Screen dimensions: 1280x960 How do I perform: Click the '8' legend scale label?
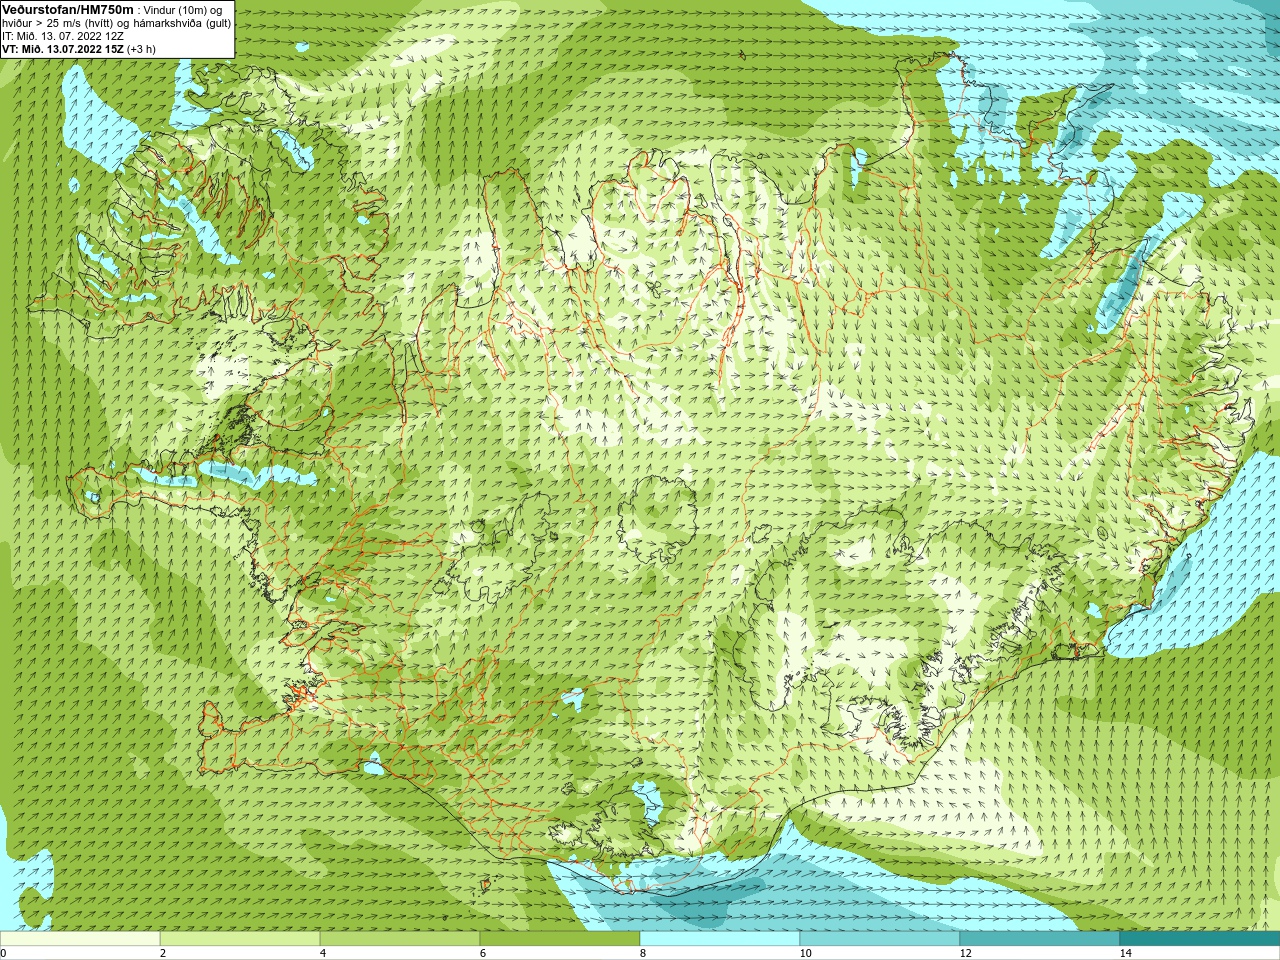[643, 953]
